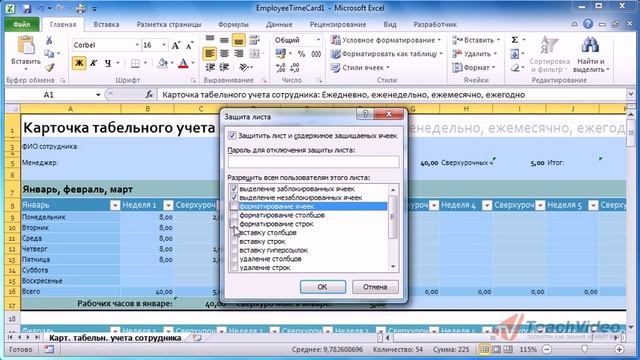Viewport: 640px width, 360px height.
Task: Toggle 'Защитить лист и содержимое' checkbox
Action: click(x=232, y=135)
